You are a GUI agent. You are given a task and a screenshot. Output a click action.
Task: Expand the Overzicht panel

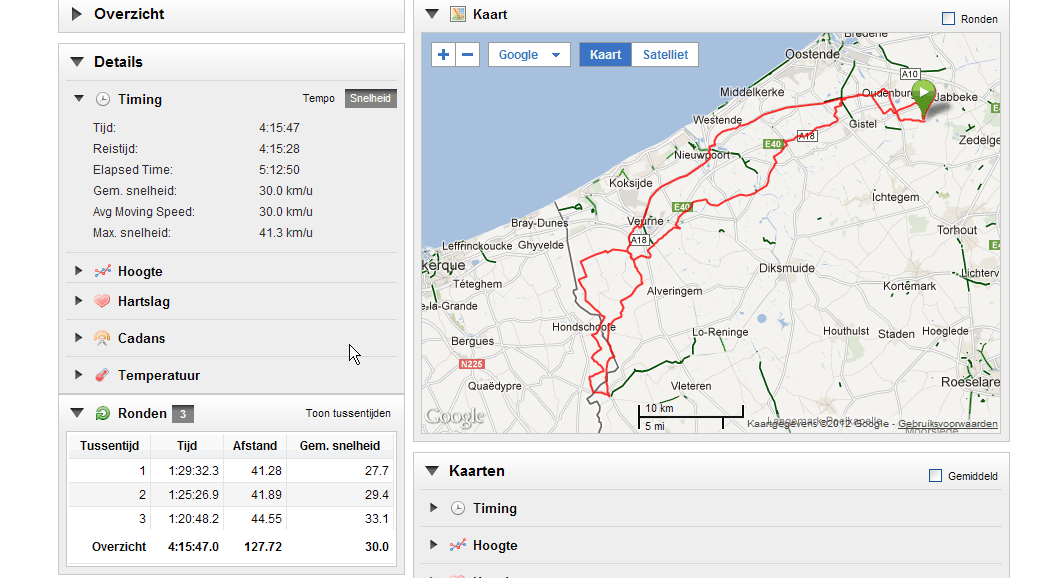[x=77, y=13]
